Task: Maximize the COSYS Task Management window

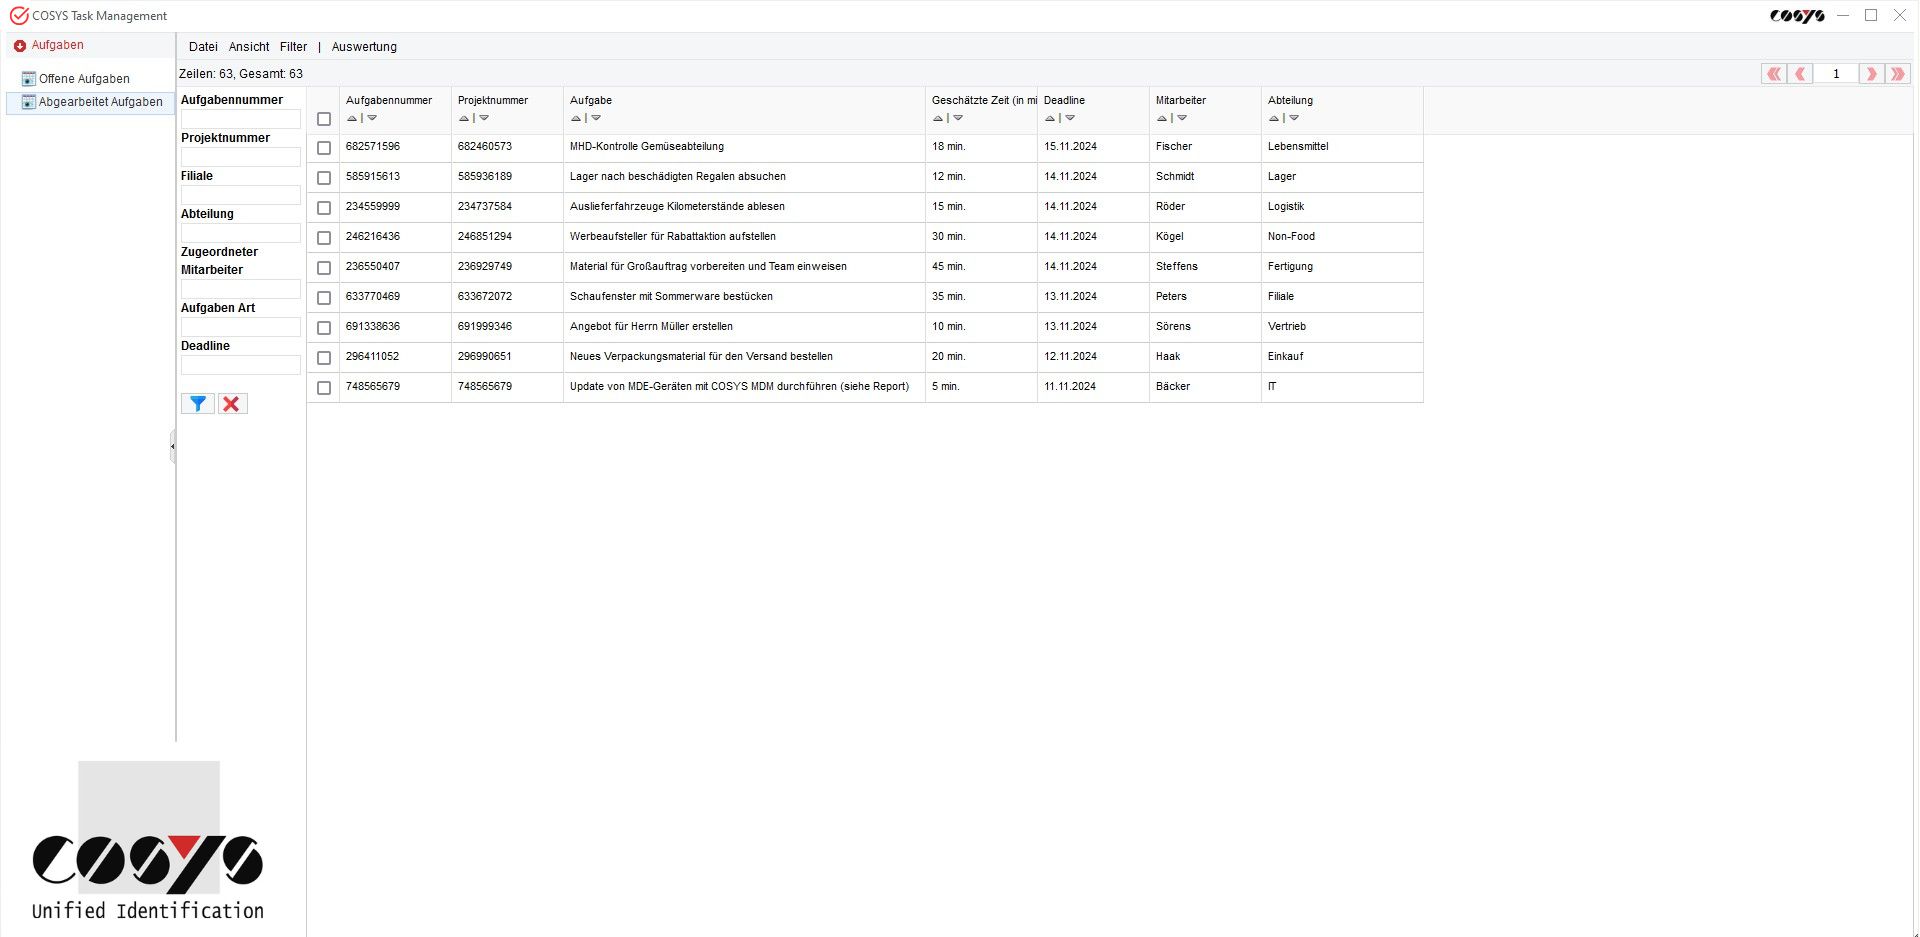Action: pyautogui.click(x=1871, y=15)
